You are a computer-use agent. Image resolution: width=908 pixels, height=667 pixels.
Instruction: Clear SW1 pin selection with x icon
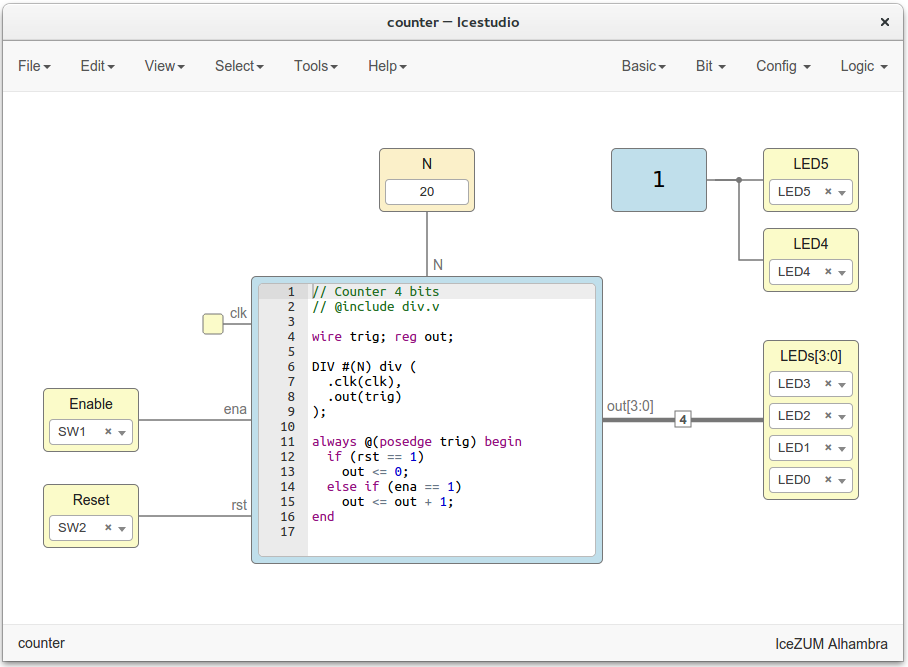(108, 431)
